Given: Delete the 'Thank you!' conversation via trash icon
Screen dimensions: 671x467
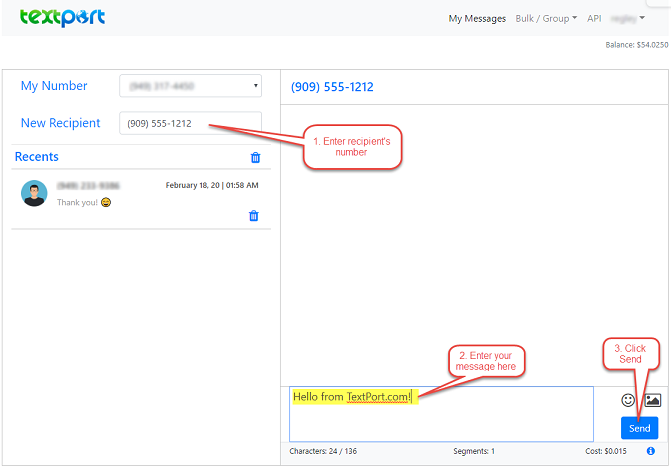Looking at the screenshot, I should pyautogui.click(x=254, y=216).
